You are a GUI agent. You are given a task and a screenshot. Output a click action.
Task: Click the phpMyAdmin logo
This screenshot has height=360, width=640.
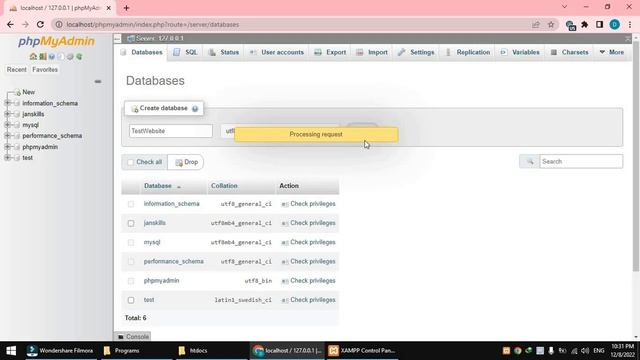(56, 41)
